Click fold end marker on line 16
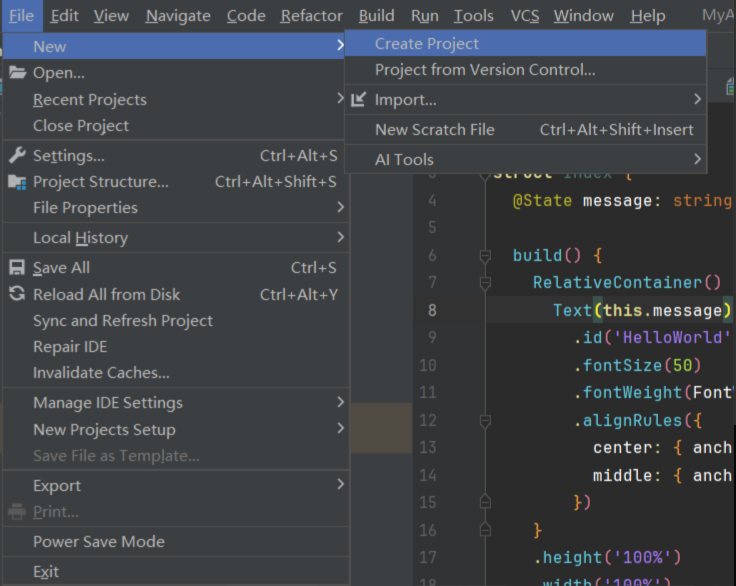Viewport: 736px width, 586px height. (x=485, y=530)
